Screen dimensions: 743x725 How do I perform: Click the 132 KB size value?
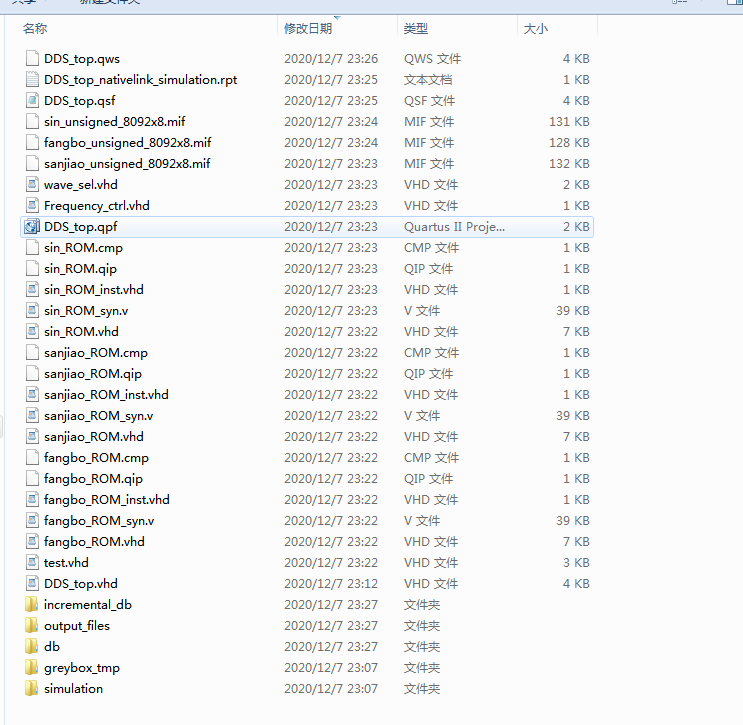click(569, 163)
